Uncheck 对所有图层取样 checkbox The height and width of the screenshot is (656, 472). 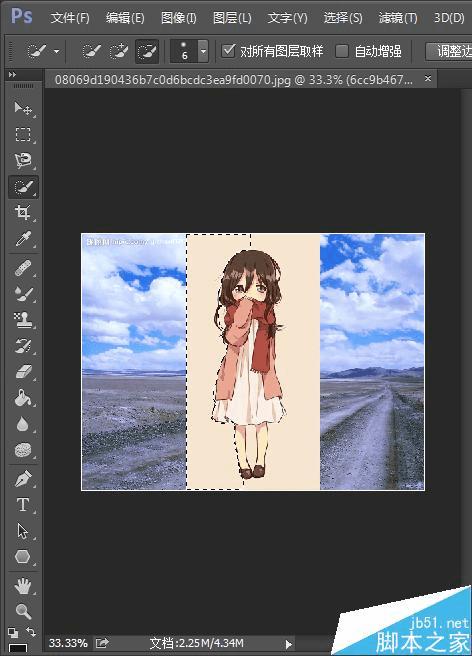(x=228, y=51)
